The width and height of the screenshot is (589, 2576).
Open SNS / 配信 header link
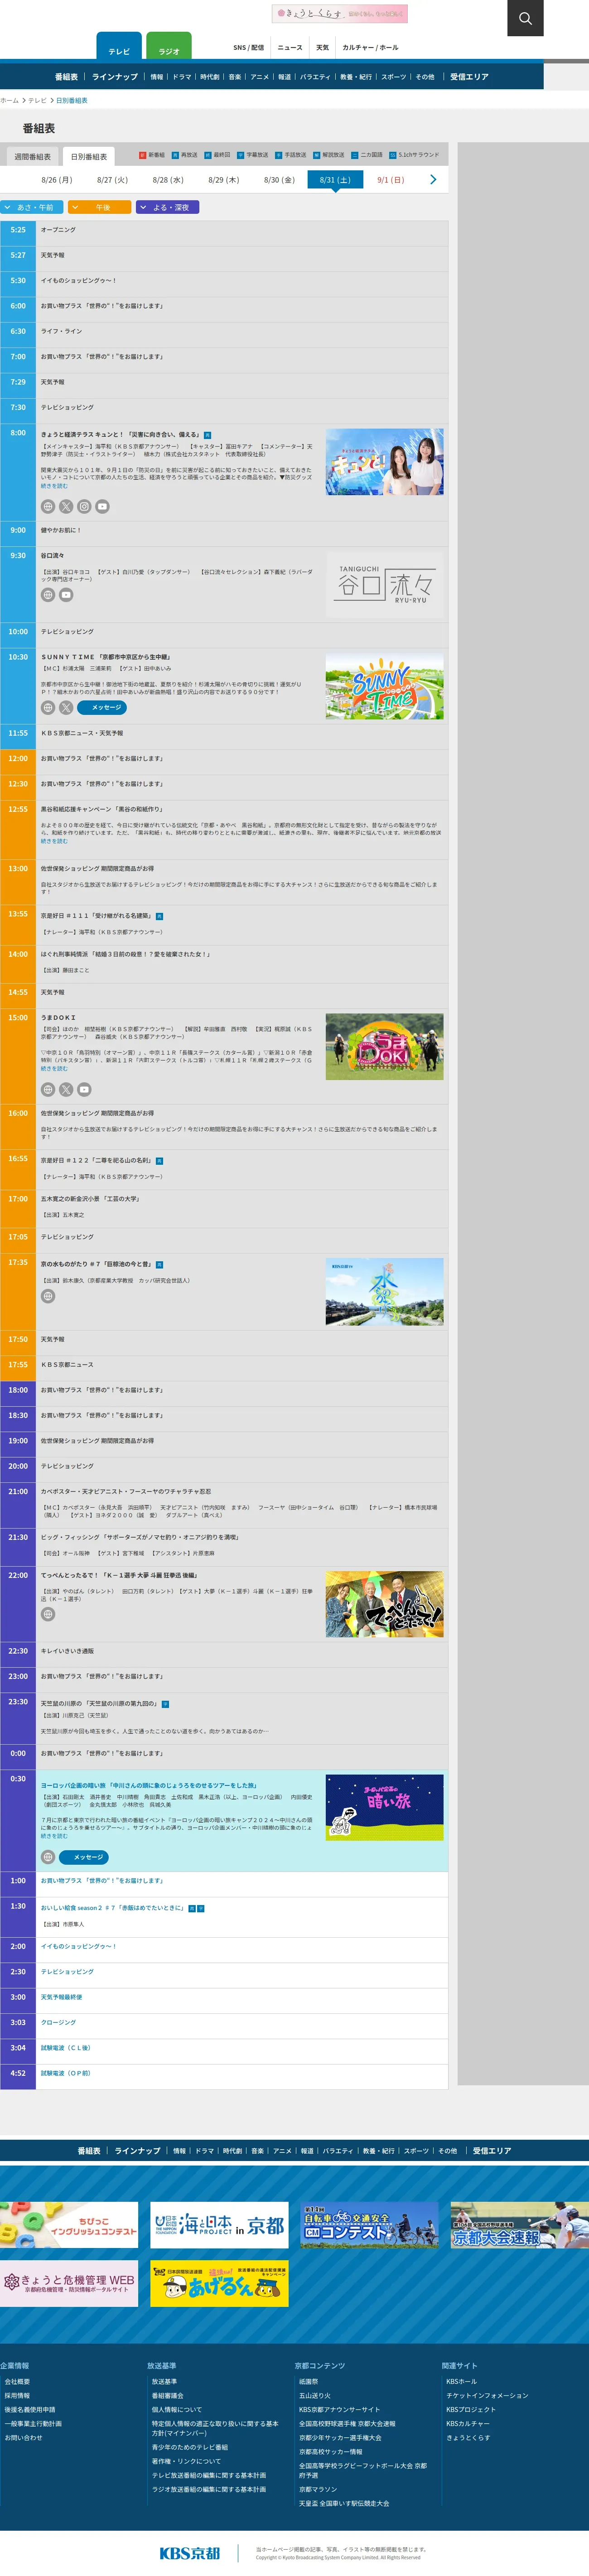point(249,47)
